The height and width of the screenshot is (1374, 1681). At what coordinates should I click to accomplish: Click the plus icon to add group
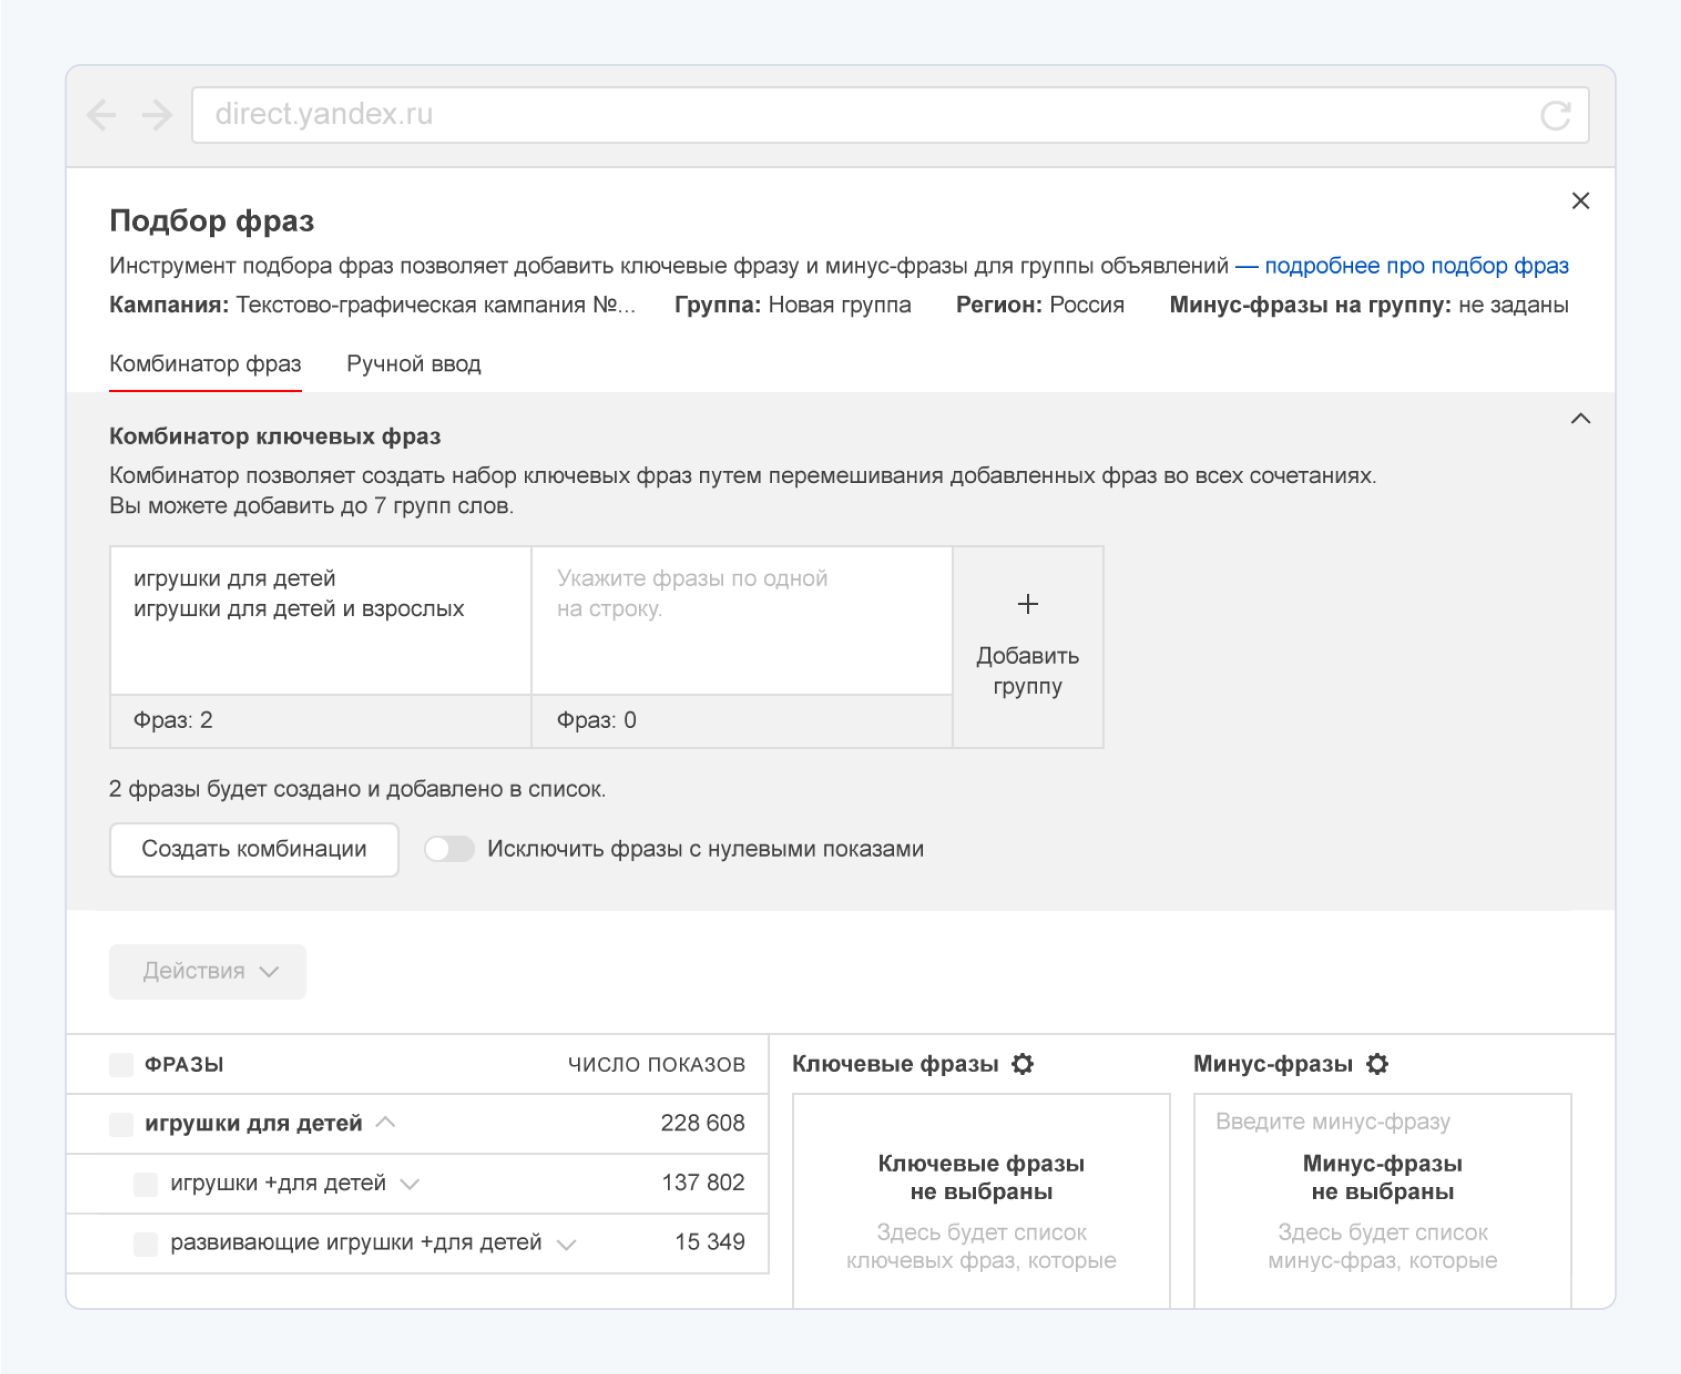point(1027,604)
